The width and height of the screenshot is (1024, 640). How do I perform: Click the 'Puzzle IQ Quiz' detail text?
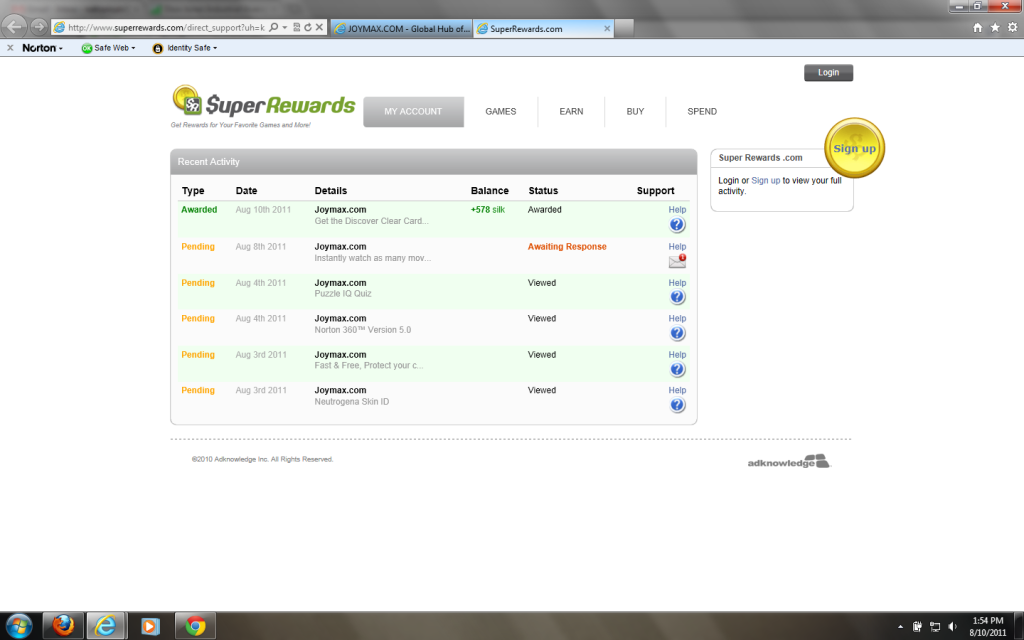[343, 294]
